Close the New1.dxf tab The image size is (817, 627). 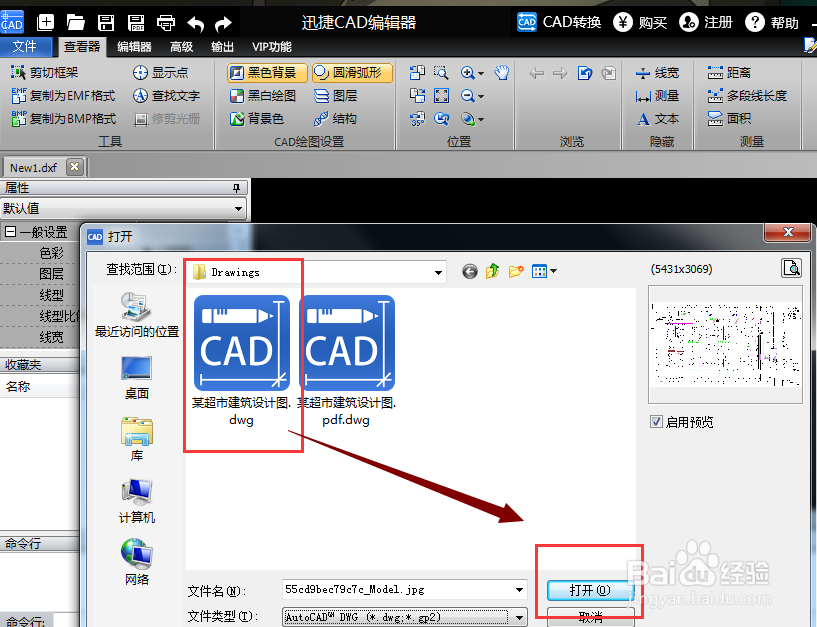(75, 167)
